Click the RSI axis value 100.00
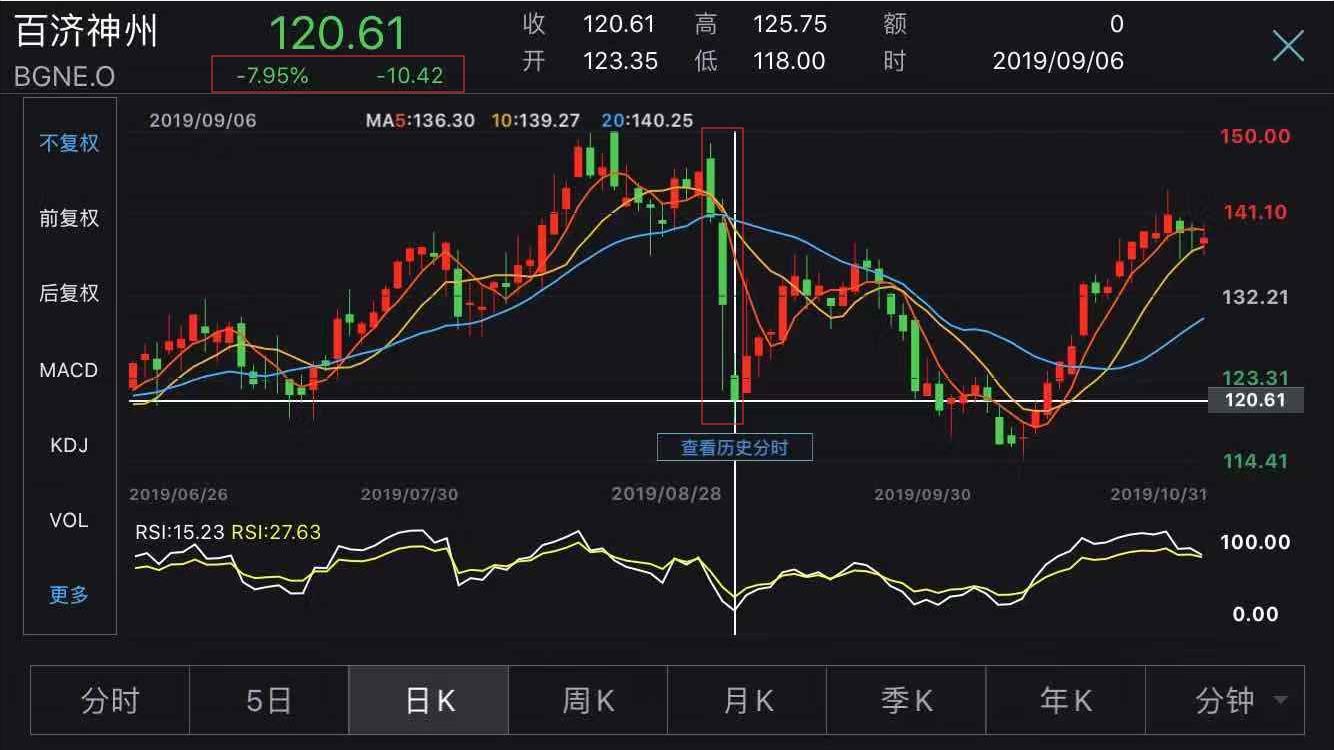Screen dimensions: 1334x750 (x=1257, y=542)
